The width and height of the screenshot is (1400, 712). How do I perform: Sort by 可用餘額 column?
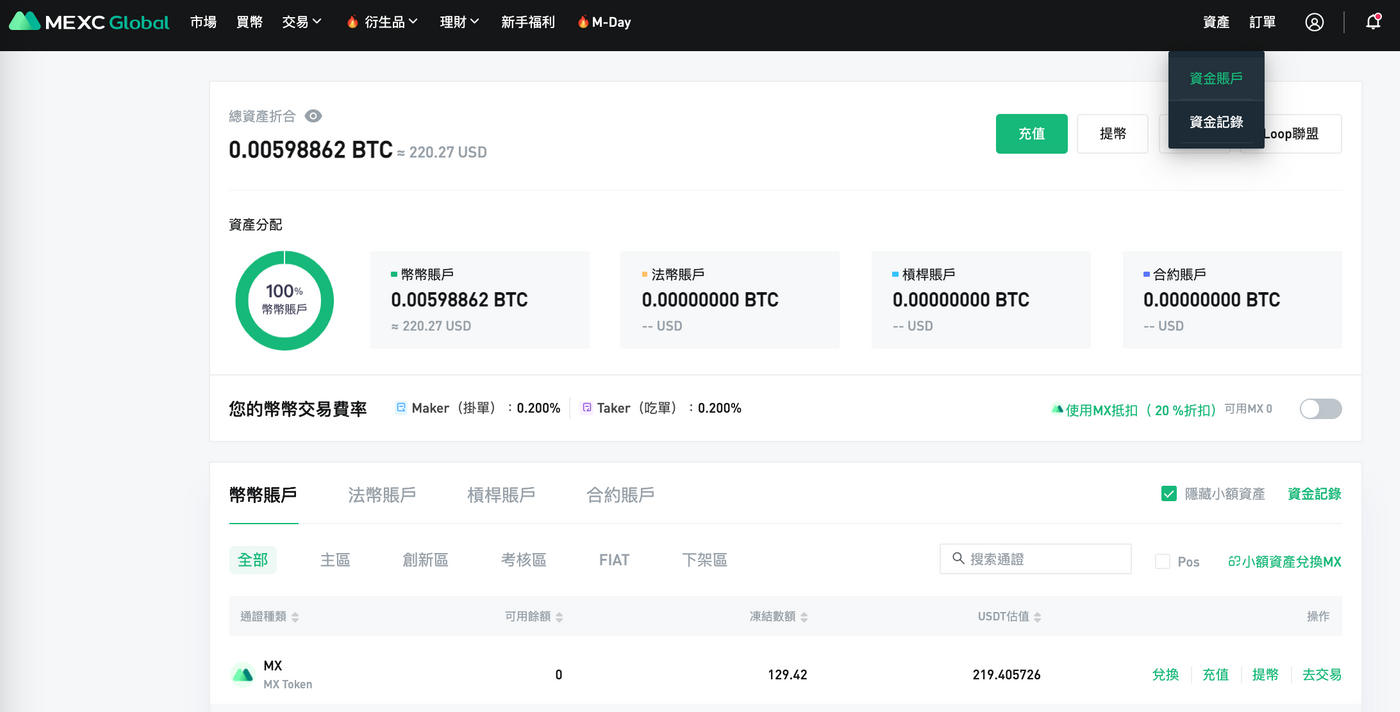pos(534,617)
